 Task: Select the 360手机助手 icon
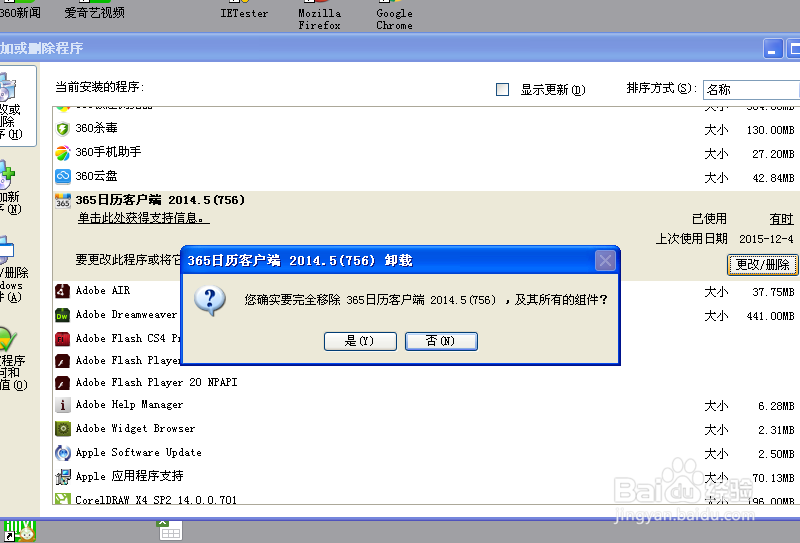[x=63, y=153]
